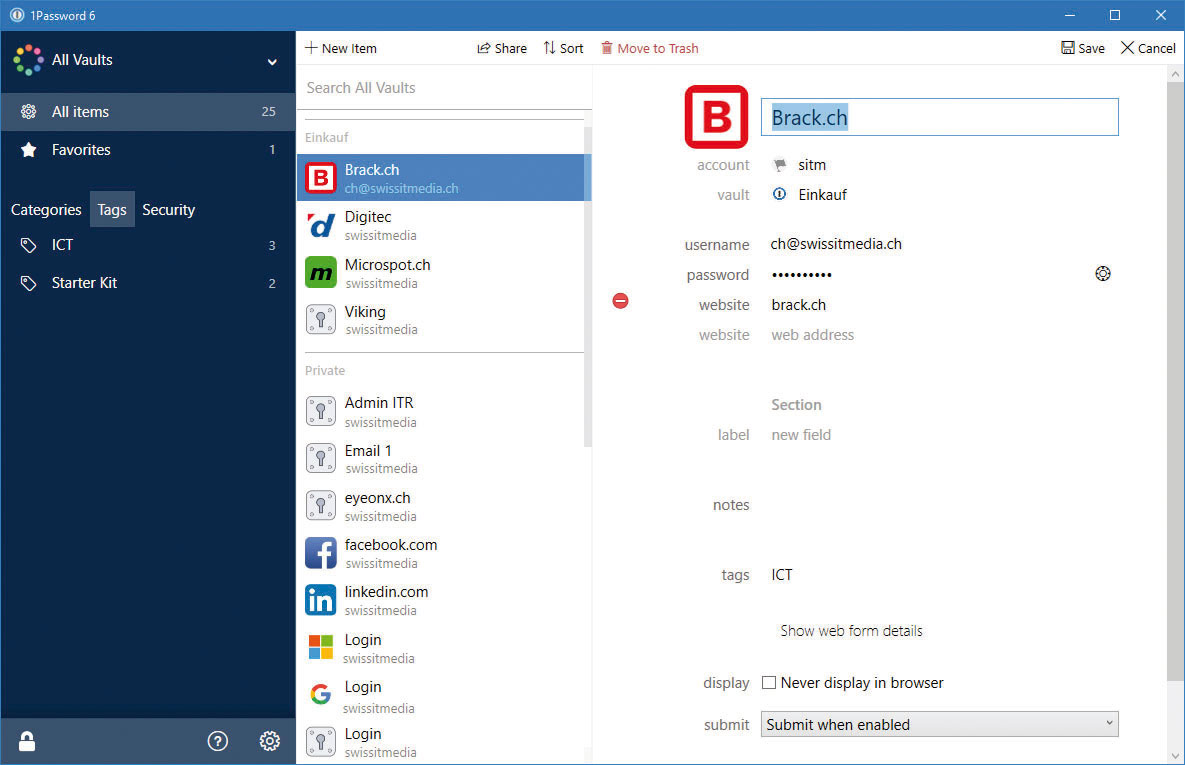1185x765 pixels.
Task: Click the Einkauf group header
Action: pyautogui.click(x=327, y=138)
